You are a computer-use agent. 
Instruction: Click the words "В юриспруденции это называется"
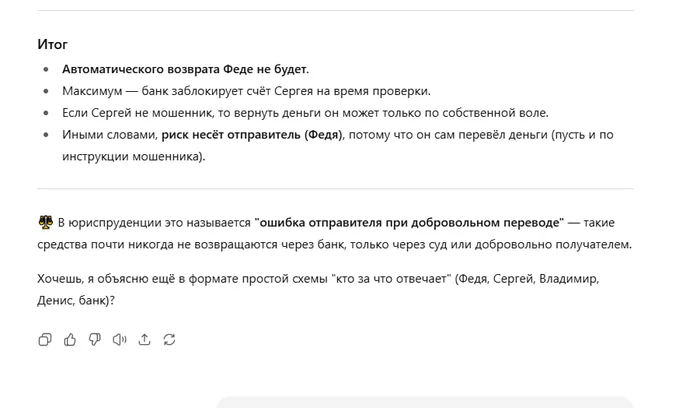click(x=154, y=221)
